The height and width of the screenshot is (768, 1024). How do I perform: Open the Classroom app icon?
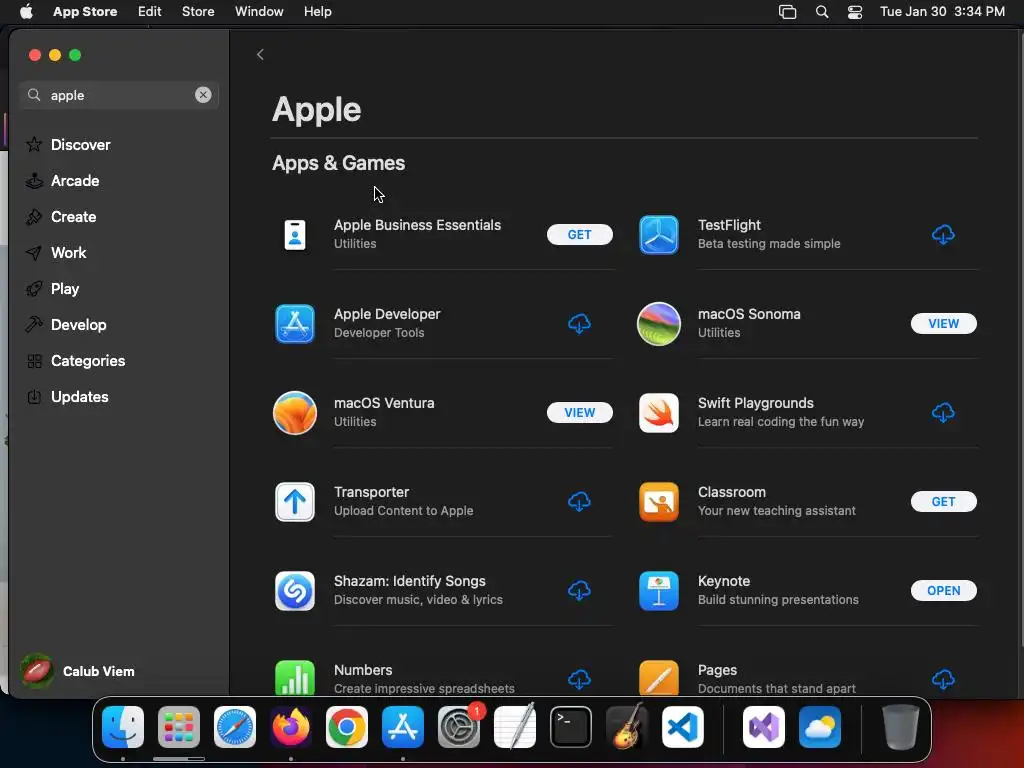[658, 502]
